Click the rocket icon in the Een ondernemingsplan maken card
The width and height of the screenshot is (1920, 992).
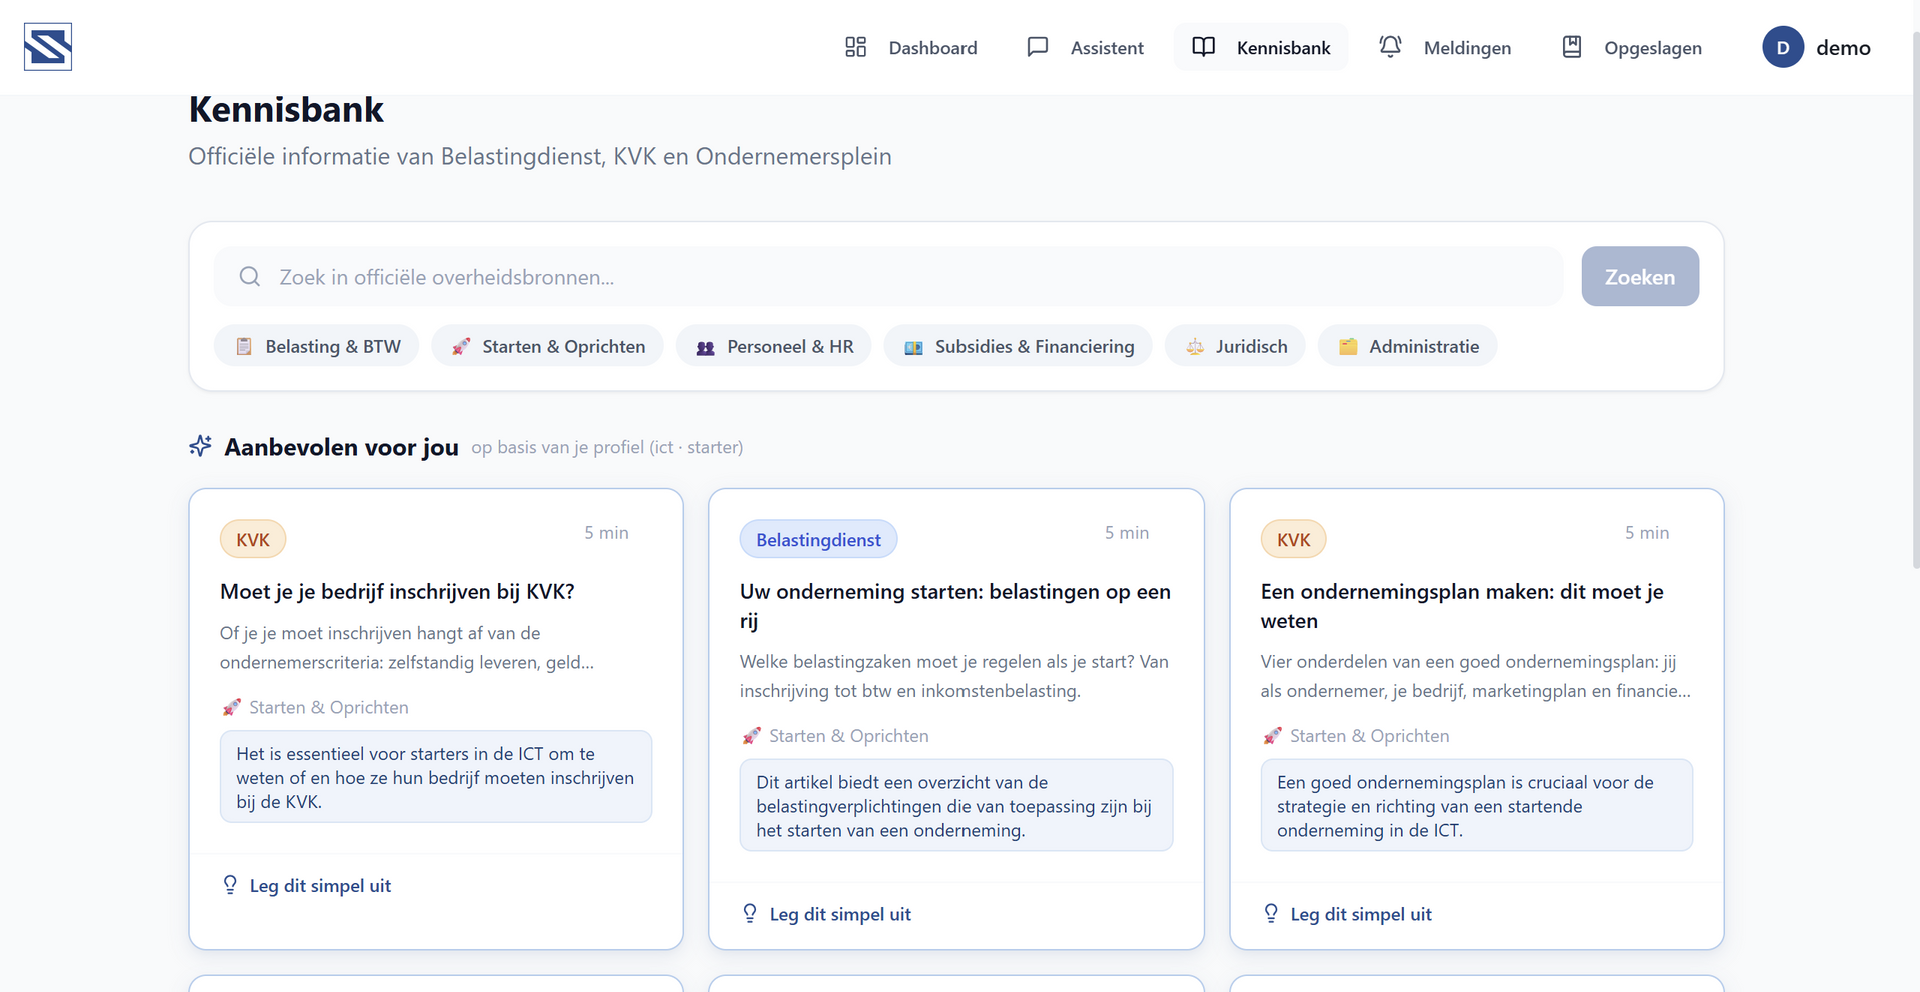pos(1272,736)
